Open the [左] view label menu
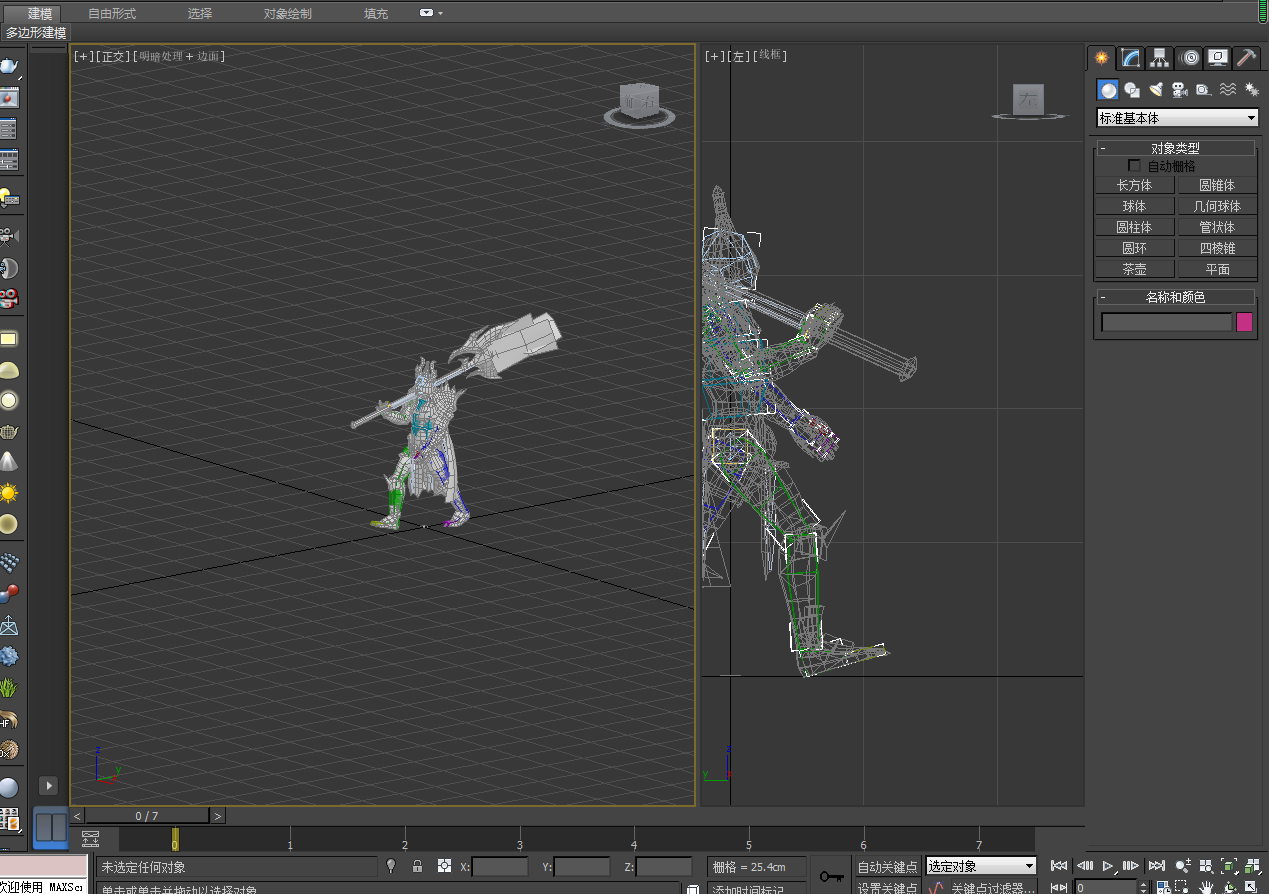Image resolution: width=1269 pixels, height=894 pixels. (739, 56)
